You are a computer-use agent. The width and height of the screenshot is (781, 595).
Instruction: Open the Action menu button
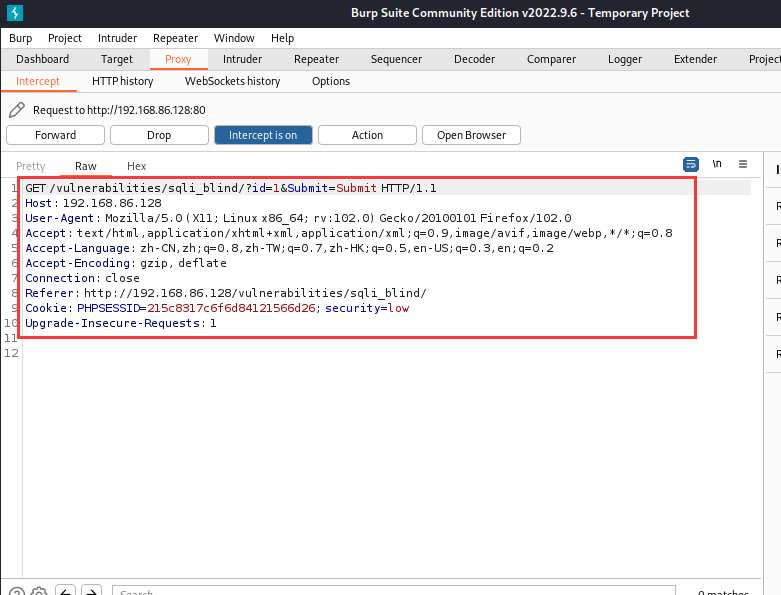pyautogui.click(x=367, y=135)
